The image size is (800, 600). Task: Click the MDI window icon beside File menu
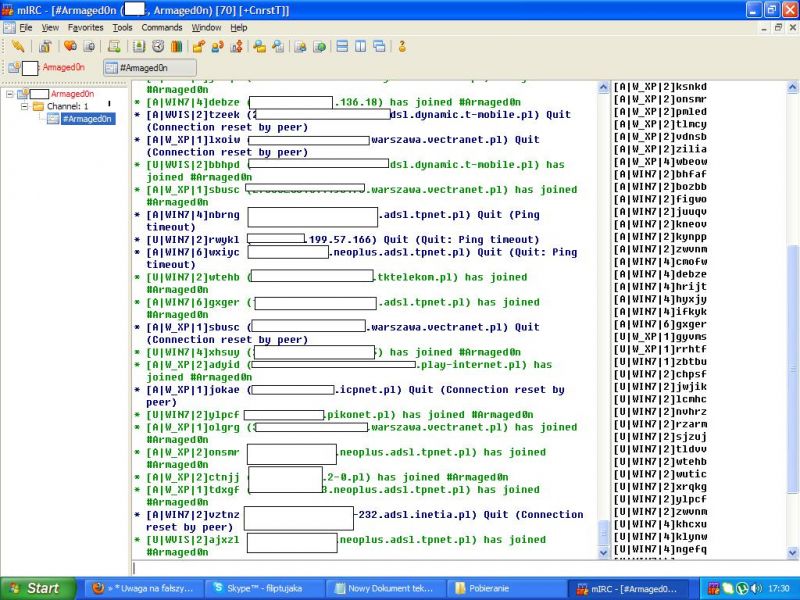[x=9, y=28]
